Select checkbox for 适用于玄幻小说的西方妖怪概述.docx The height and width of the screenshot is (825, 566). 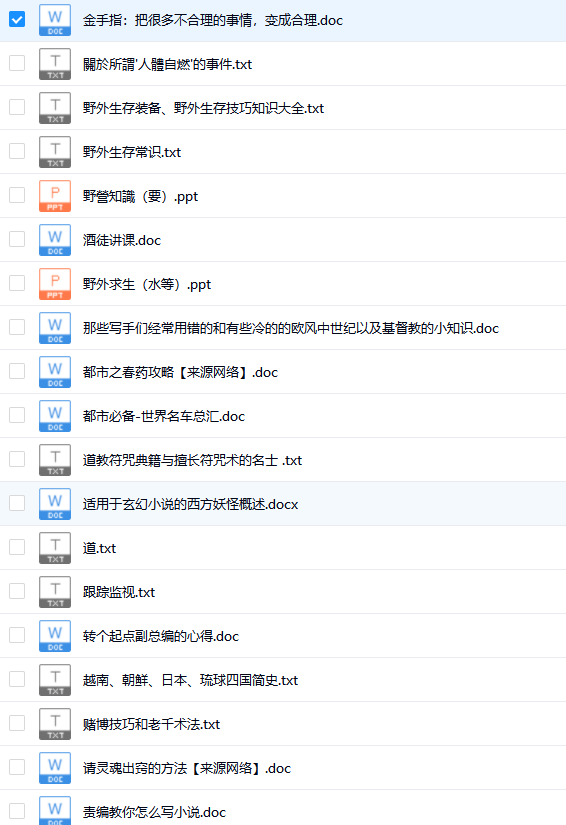point(17,504)
